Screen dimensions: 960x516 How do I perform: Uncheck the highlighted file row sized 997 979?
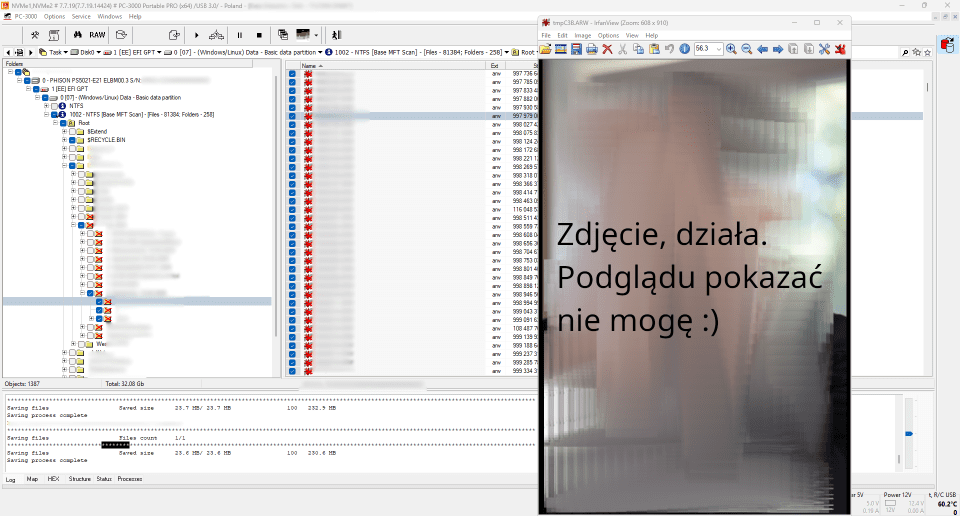[x=292, y=116]
